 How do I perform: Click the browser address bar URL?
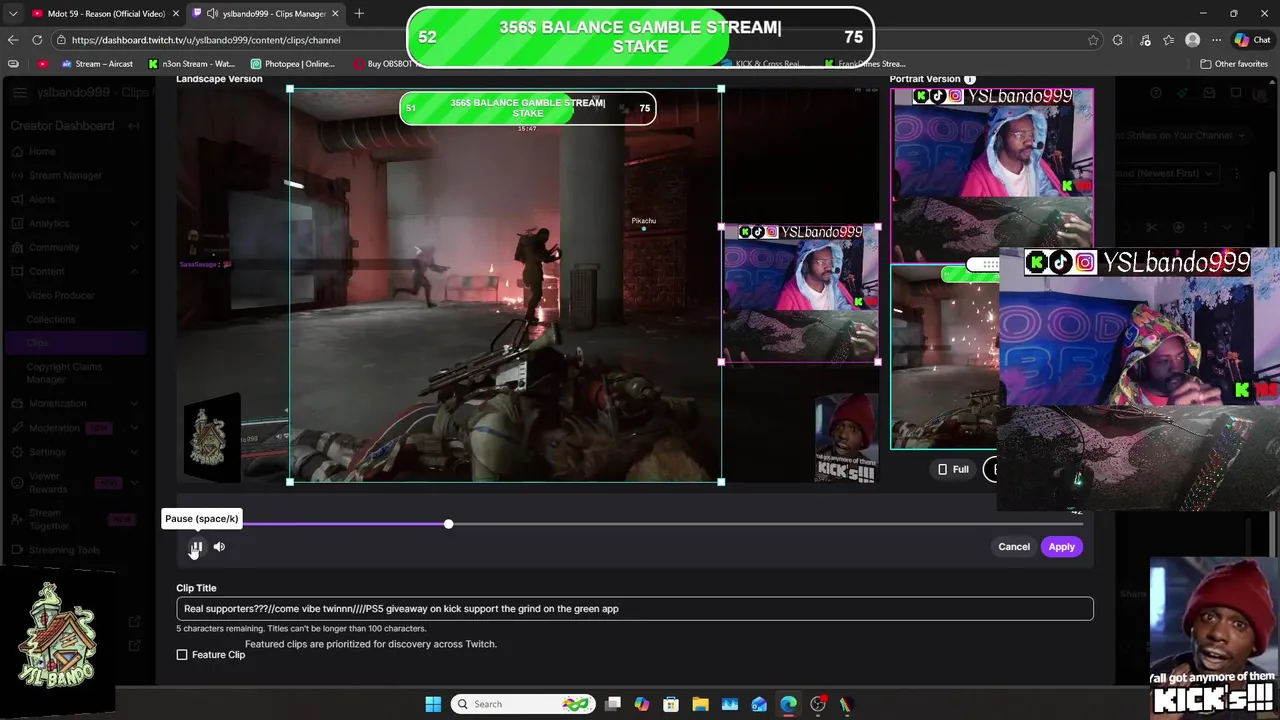pos(206,40)
